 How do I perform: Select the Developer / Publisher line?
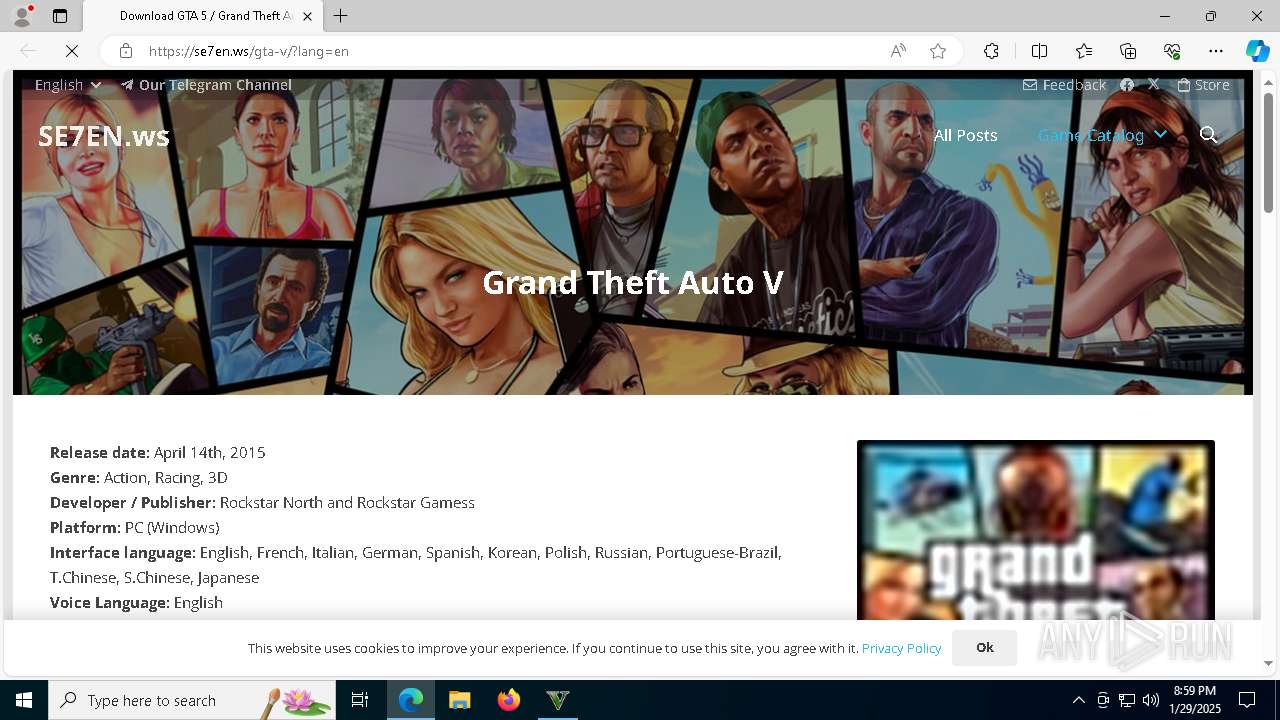point(262,502)
